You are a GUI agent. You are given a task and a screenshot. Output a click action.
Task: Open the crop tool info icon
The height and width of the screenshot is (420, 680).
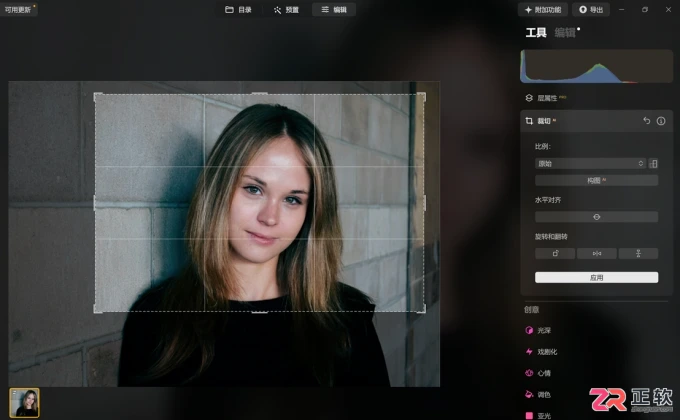(x=661, y=121)
